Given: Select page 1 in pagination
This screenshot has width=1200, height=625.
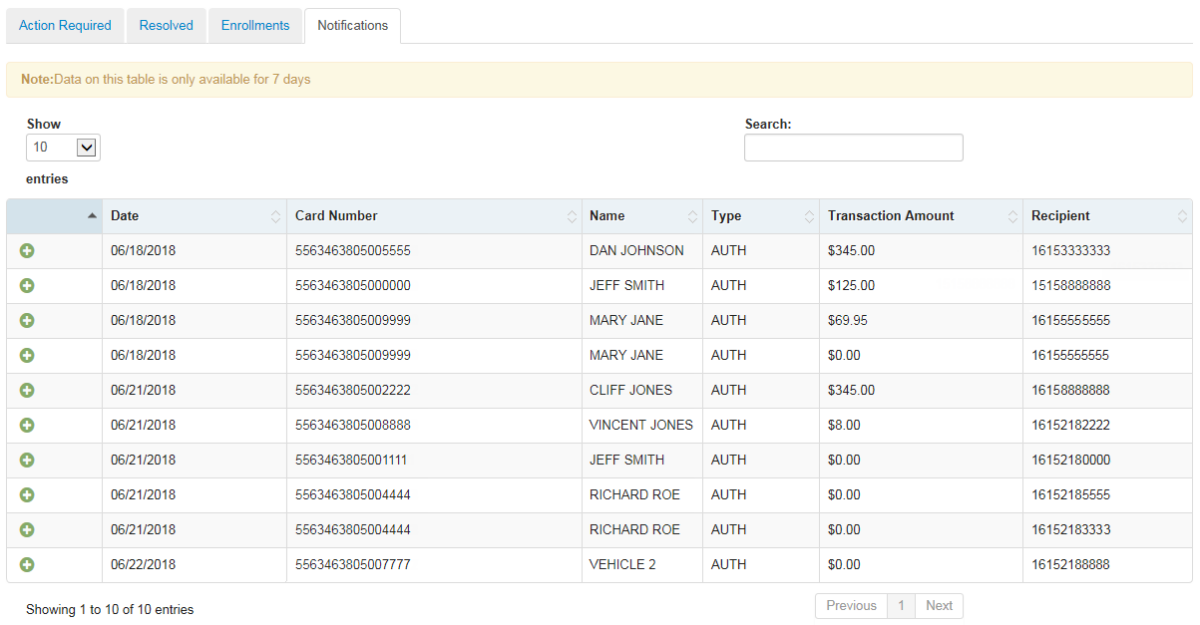Looking at the screenshot, I should pyautogui.click(x=901, y=605).
